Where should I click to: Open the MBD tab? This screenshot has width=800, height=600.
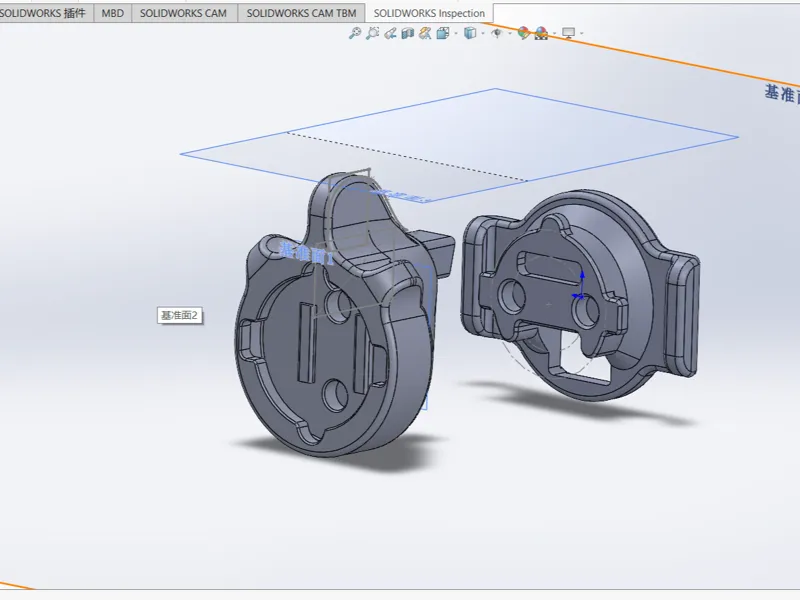112,13
